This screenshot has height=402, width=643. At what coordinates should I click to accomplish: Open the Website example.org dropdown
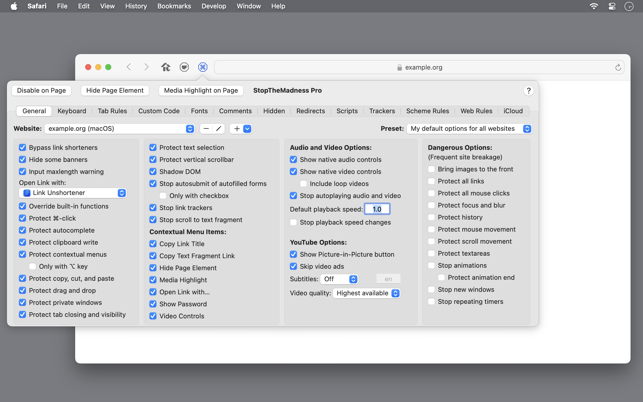(119, 129)
